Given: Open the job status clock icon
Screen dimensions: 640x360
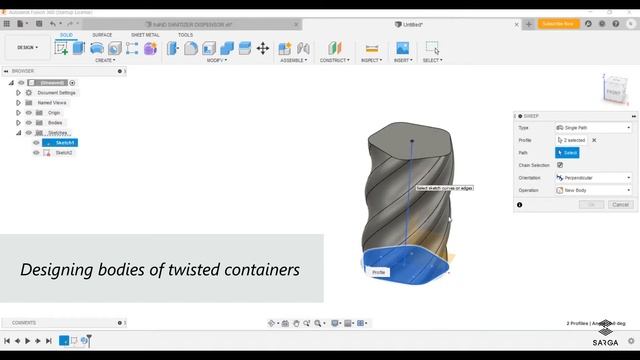Looking at the screenshot, I should [588, 24].
